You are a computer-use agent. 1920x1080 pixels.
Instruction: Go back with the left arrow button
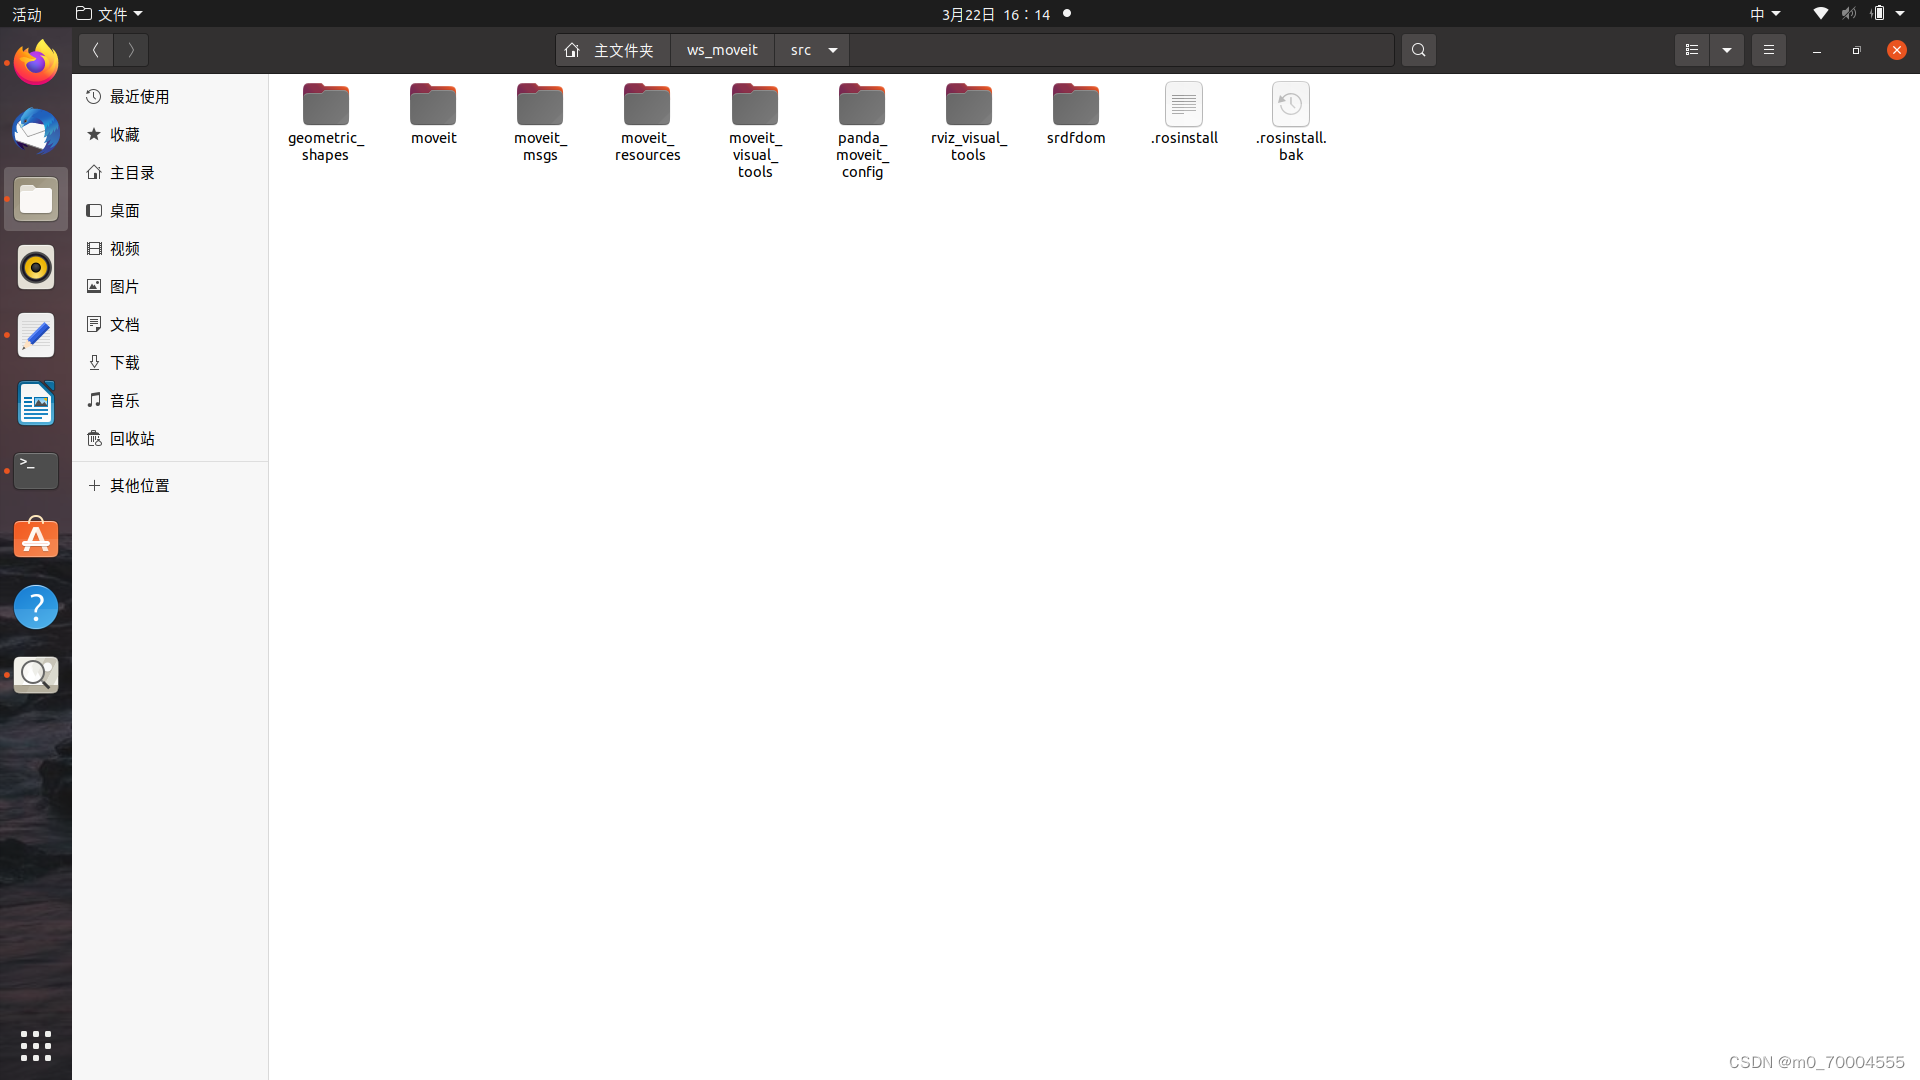tap(96, 50)
